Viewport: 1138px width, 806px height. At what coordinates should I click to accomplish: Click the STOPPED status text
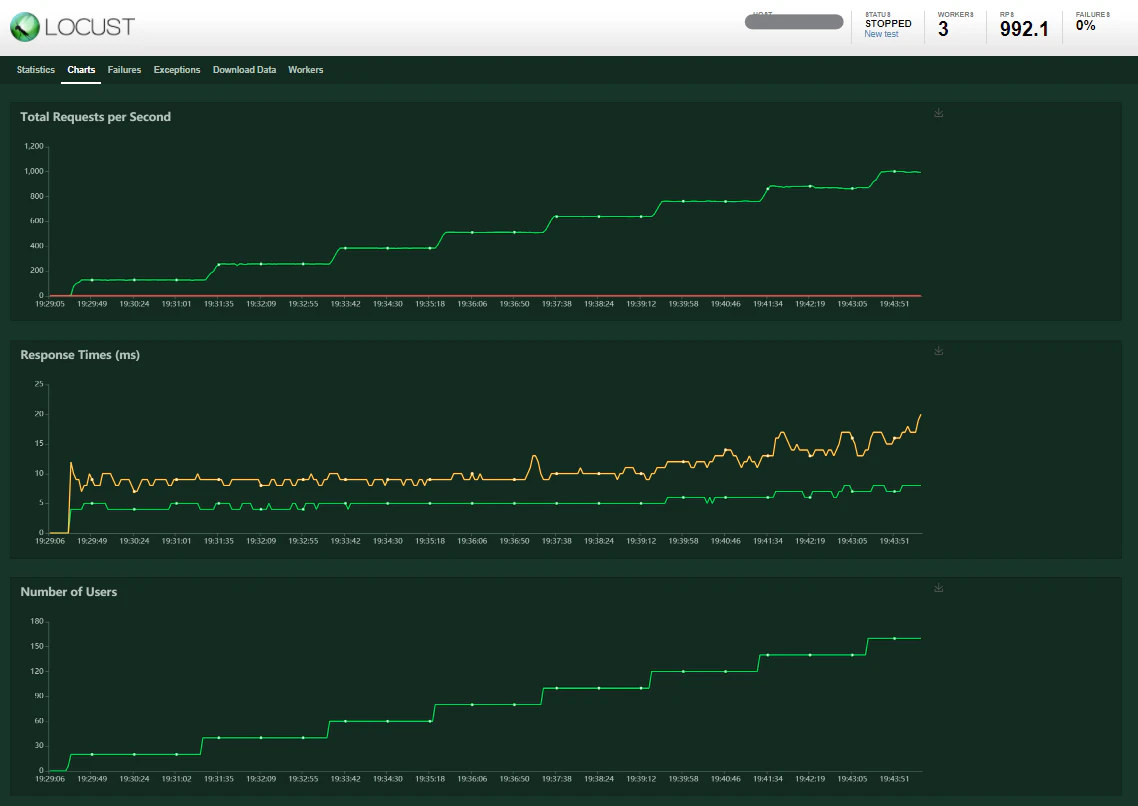(888, 23)
